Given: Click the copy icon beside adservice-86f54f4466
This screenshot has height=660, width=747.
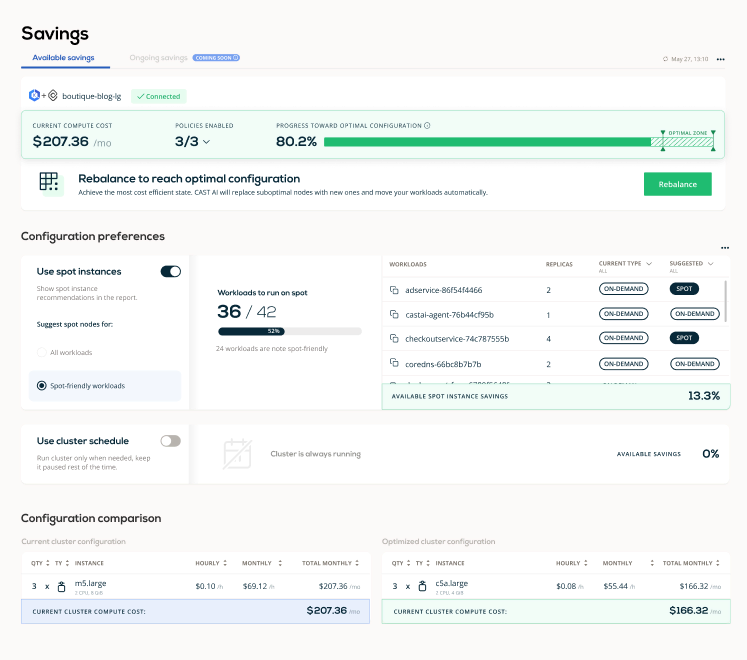Looking at the screenshot, I should (395, 290).
